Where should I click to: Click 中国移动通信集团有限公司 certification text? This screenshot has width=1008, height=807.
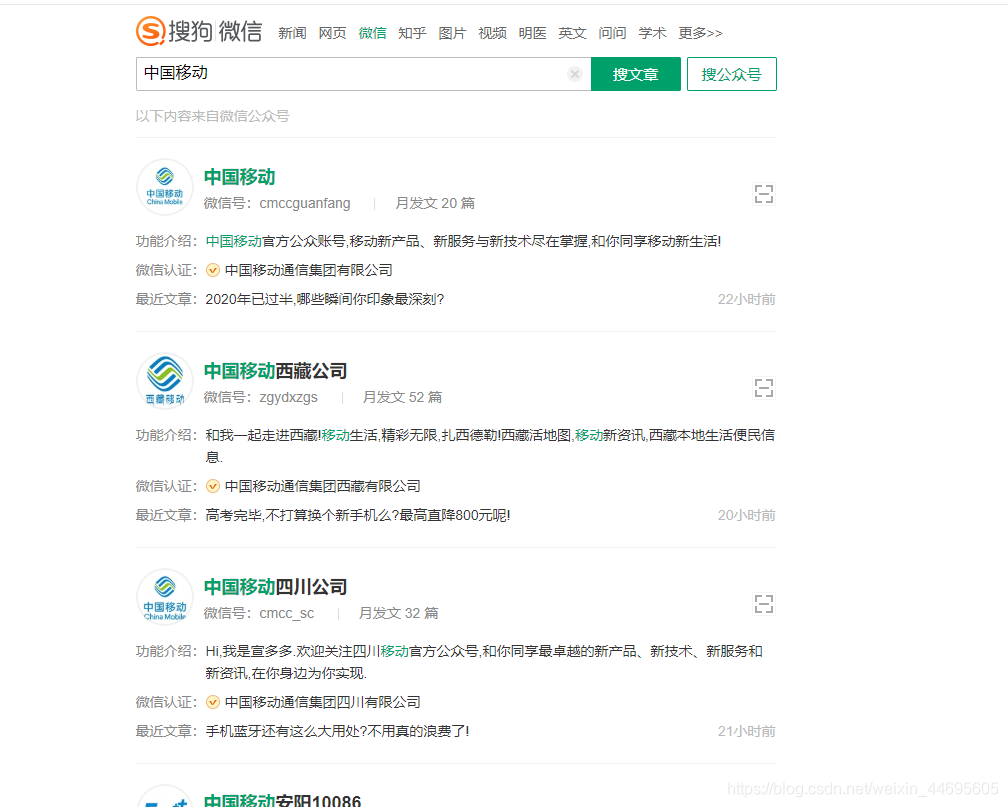[309, 270]
